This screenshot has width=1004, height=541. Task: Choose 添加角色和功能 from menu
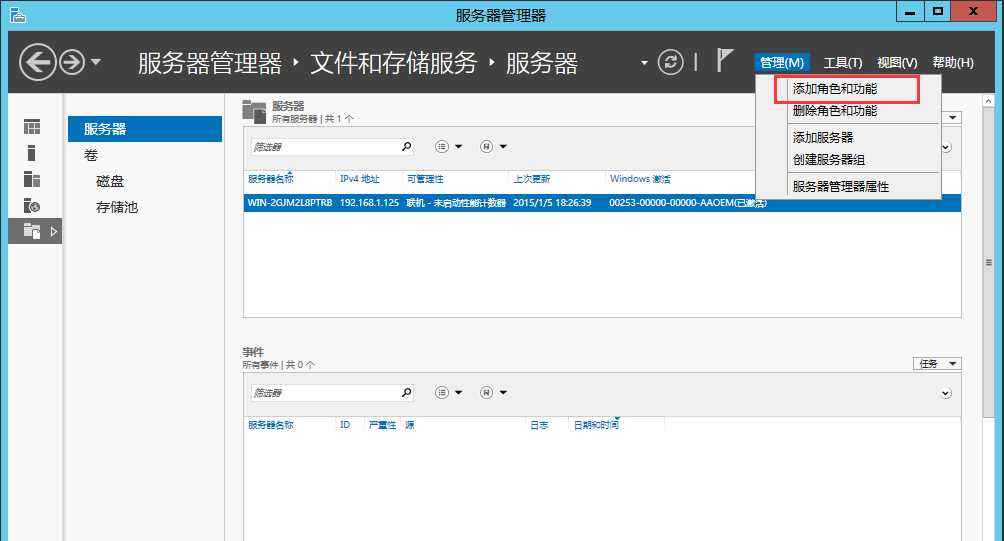point(835,89)
